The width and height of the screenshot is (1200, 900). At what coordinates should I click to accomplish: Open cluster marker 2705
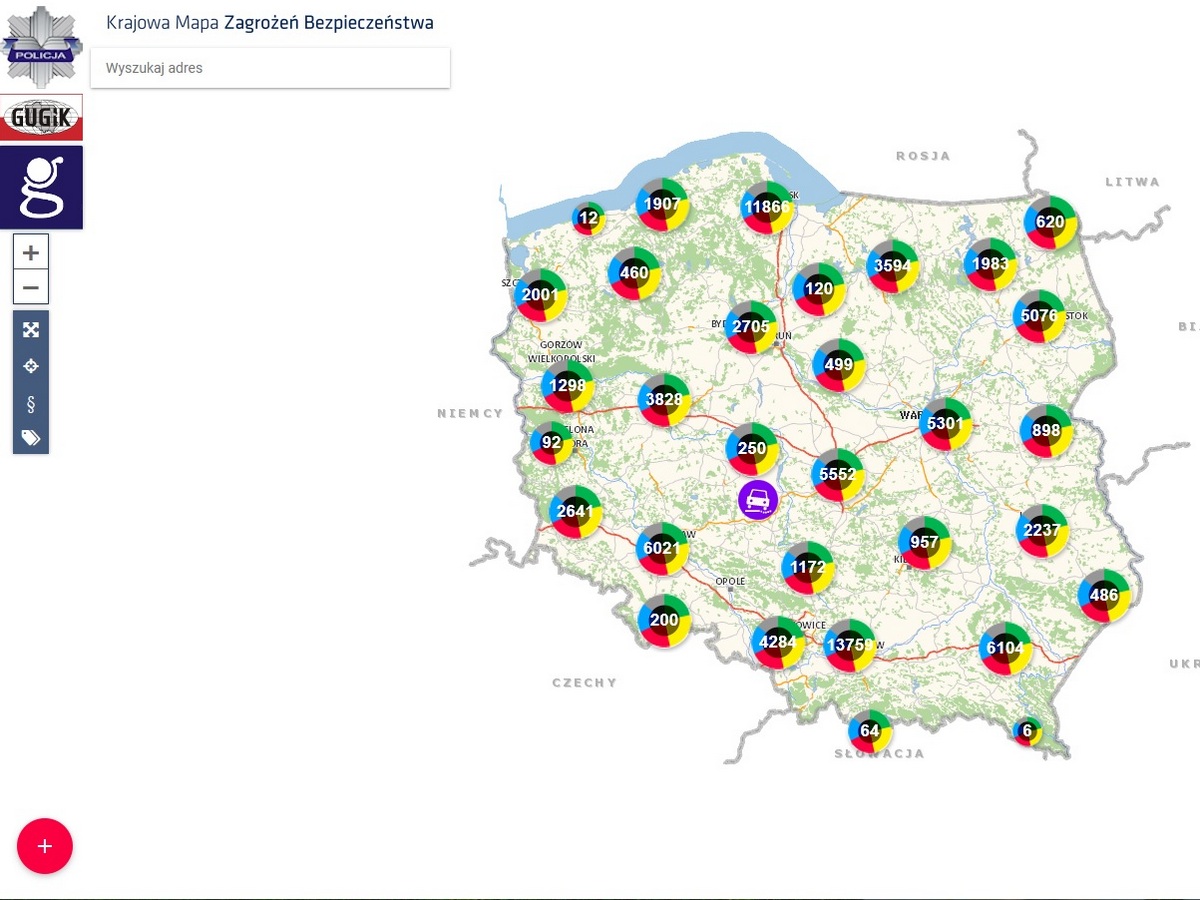coord(751,327)
